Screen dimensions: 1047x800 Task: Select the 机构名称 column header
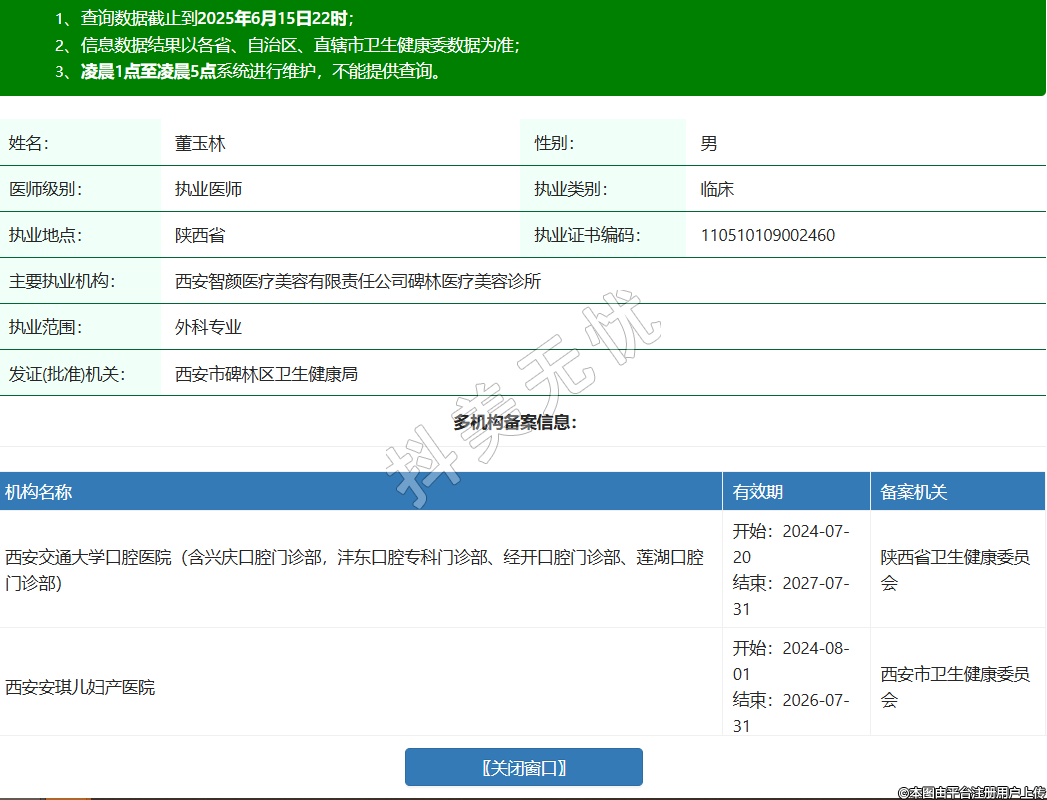(x=38, y=492)
